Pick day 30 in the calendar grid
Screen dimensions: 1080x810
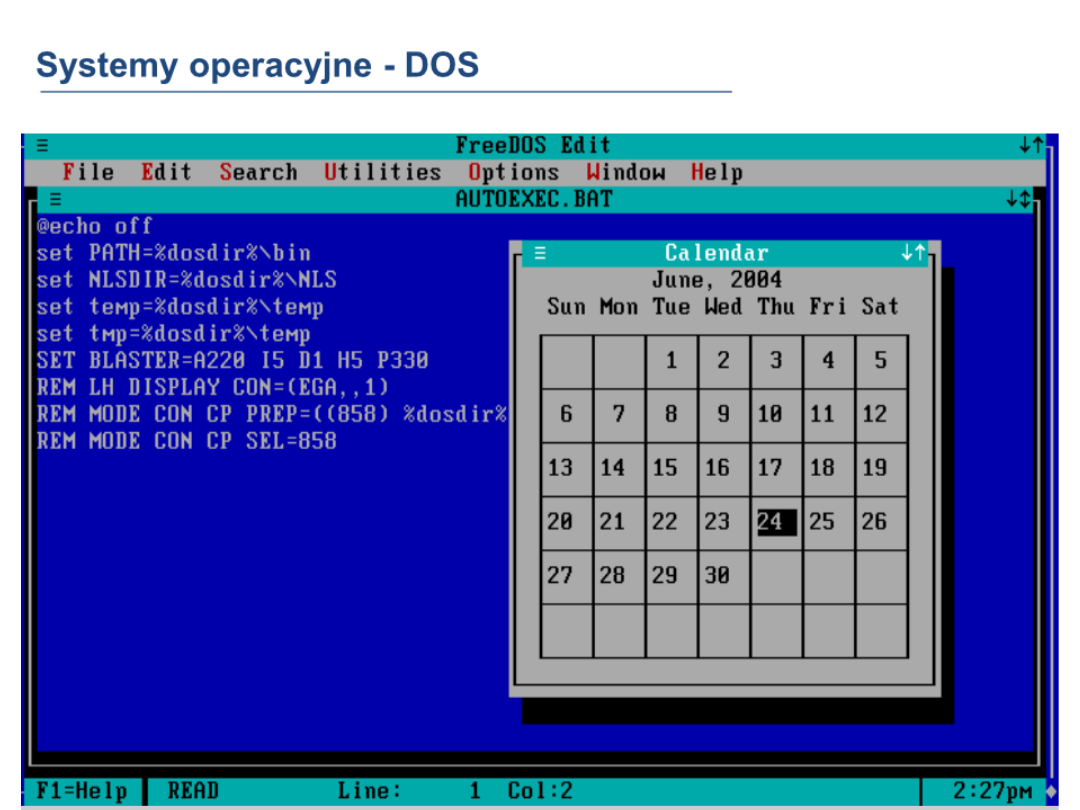(717, 576)
